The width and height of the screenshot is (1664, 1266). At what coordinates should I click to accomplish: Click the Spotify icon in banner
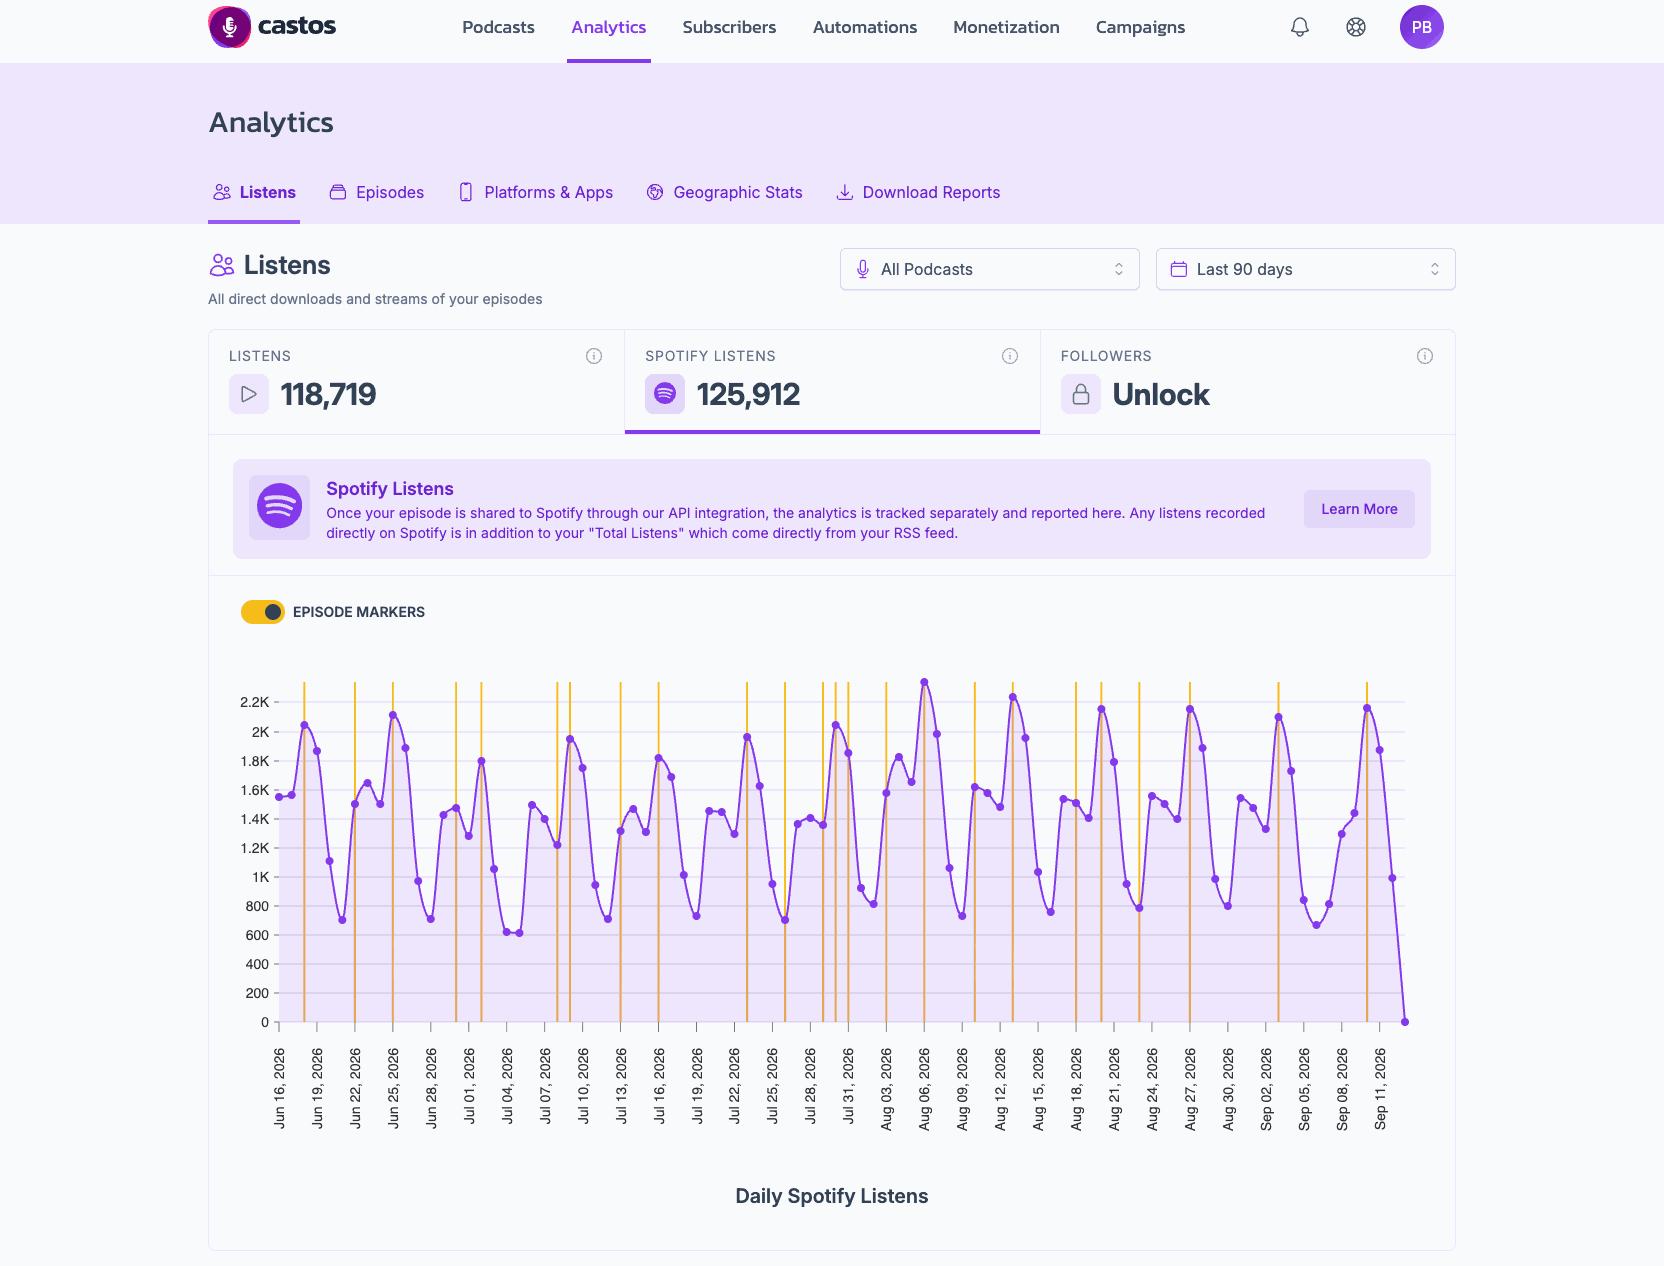280,506
